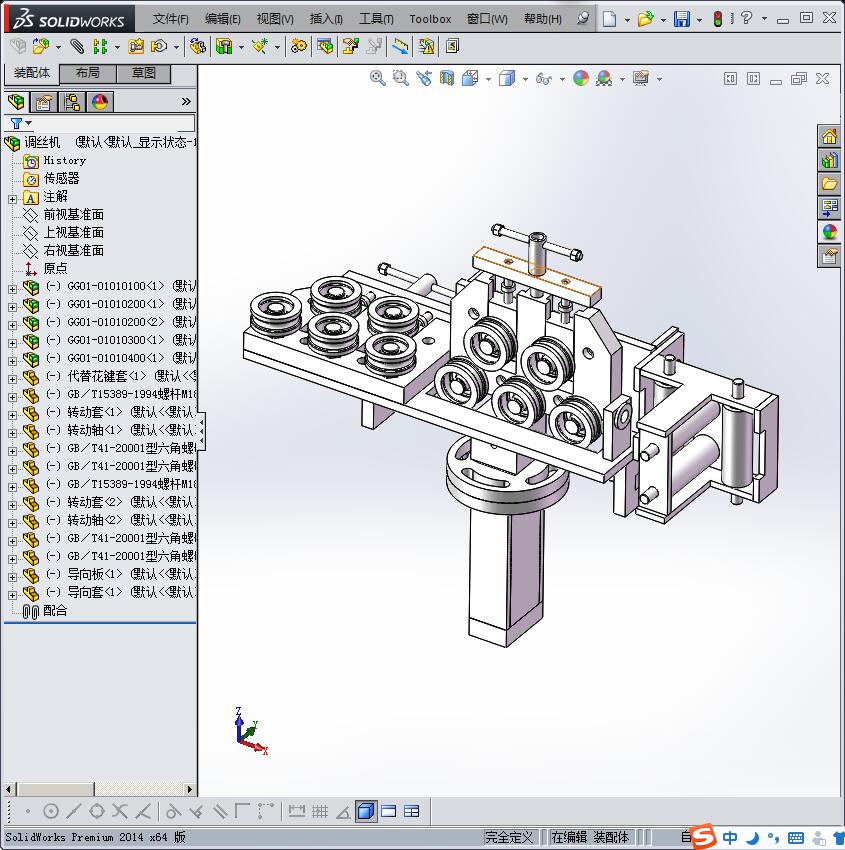845x850 pixels.
Task: Click the Mate paperclip icon
Action: coord(77,47)
